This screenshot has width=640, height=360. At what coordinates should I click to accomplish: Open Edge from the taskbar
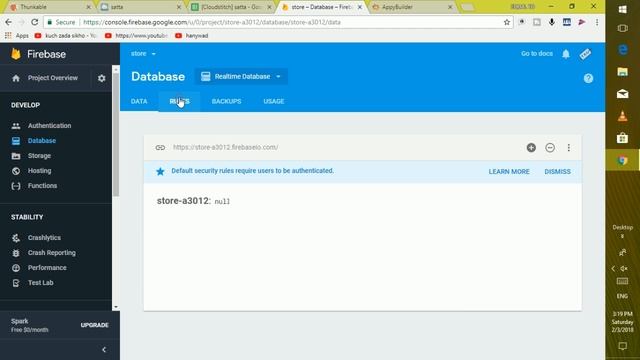[622, 50]
